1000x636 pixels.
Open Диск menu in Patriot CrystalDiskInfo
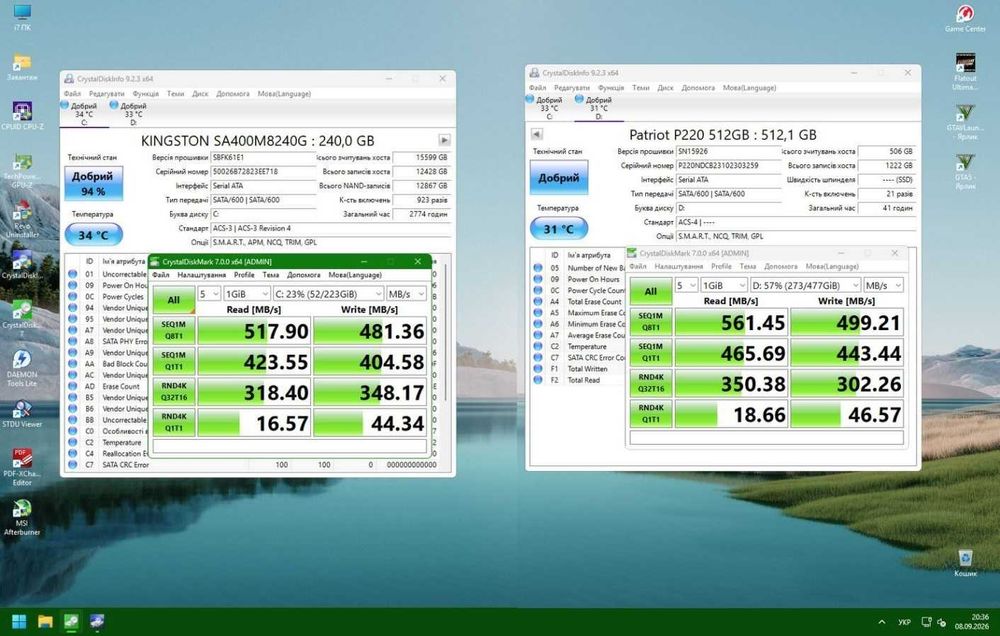[665, 88]
